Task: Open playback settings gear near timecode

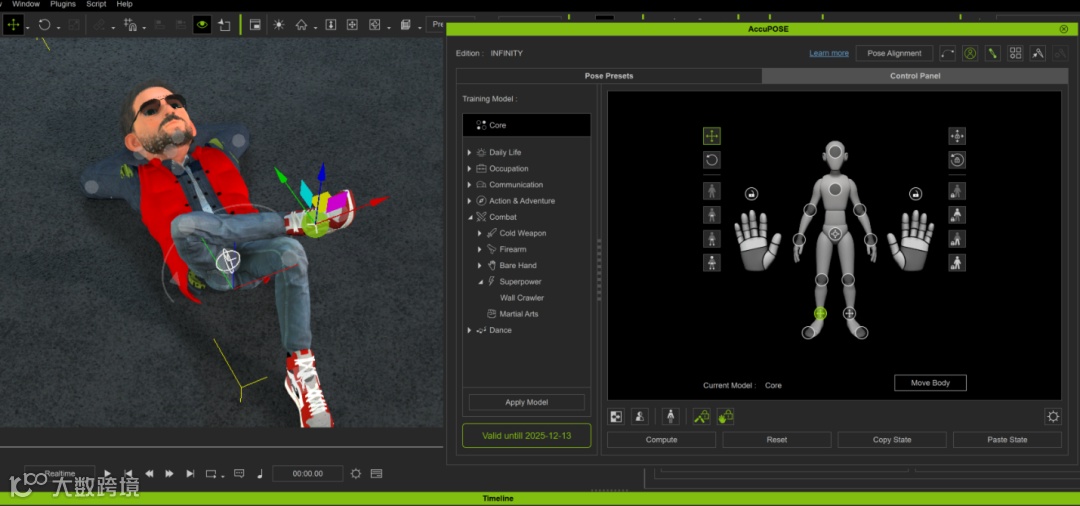Action: click(355, 474)
